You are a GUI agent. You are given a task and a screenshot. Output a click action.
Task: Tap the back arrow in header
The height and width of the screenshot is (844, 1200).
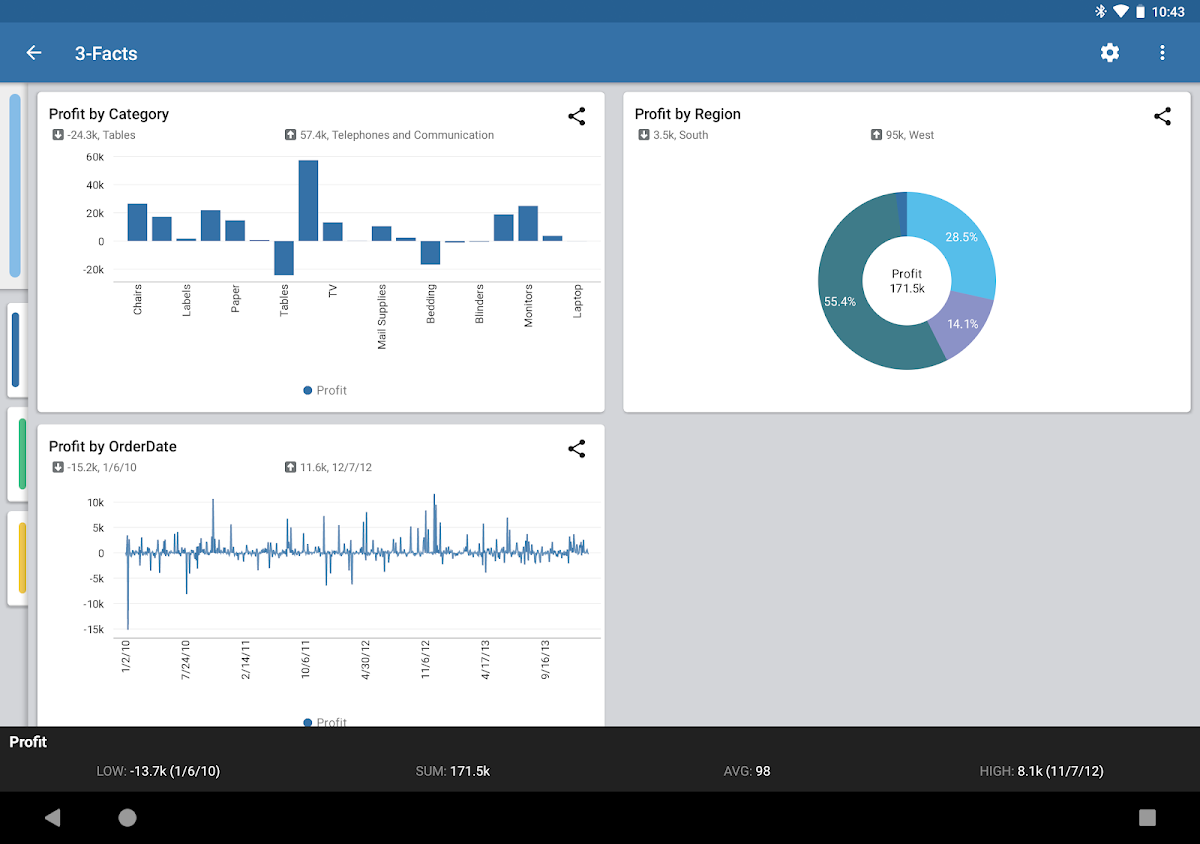[34, 53]
